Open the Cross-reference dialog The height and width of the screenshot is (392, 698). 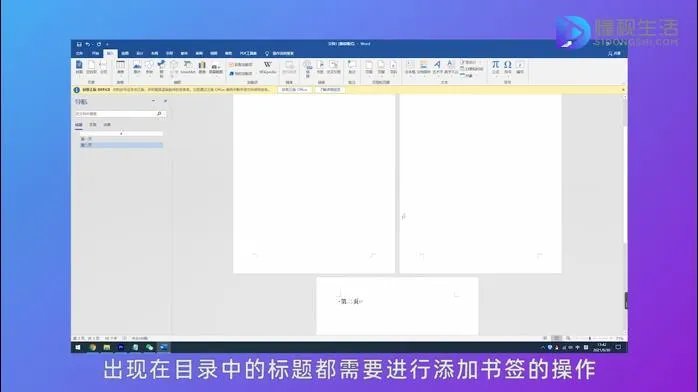point(333,67)
